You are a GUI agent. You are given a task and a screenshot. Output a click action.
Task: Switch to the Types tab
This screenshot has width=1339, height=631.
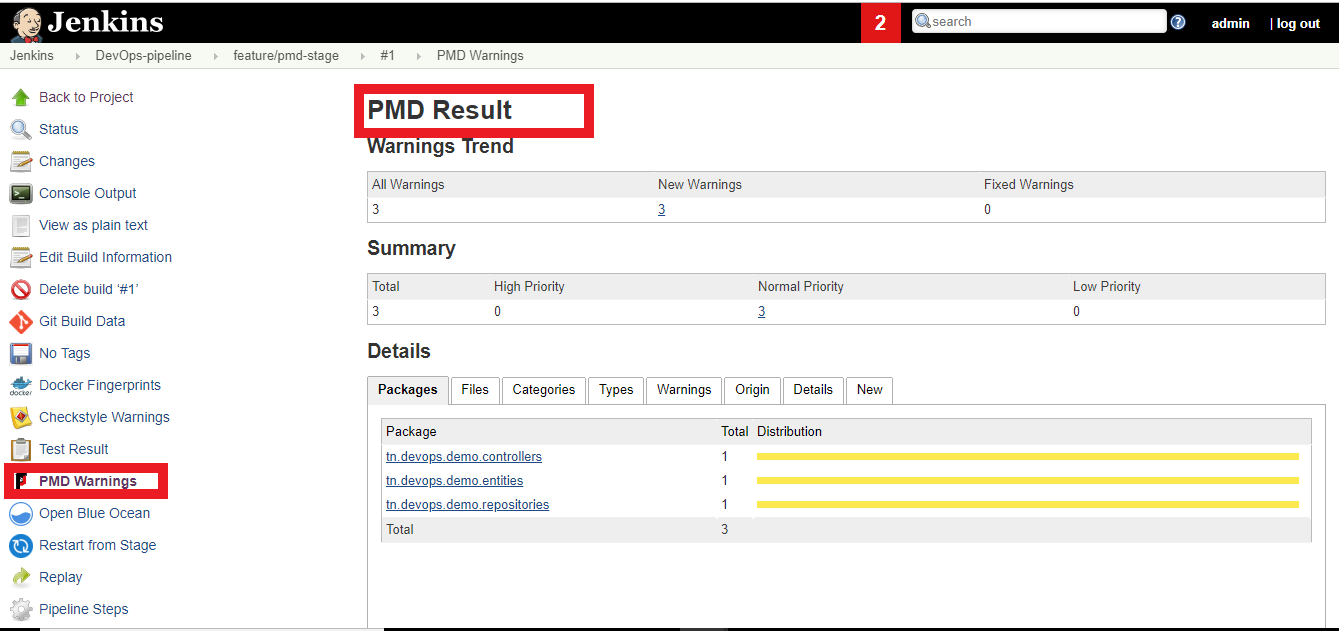click(616, 390)
